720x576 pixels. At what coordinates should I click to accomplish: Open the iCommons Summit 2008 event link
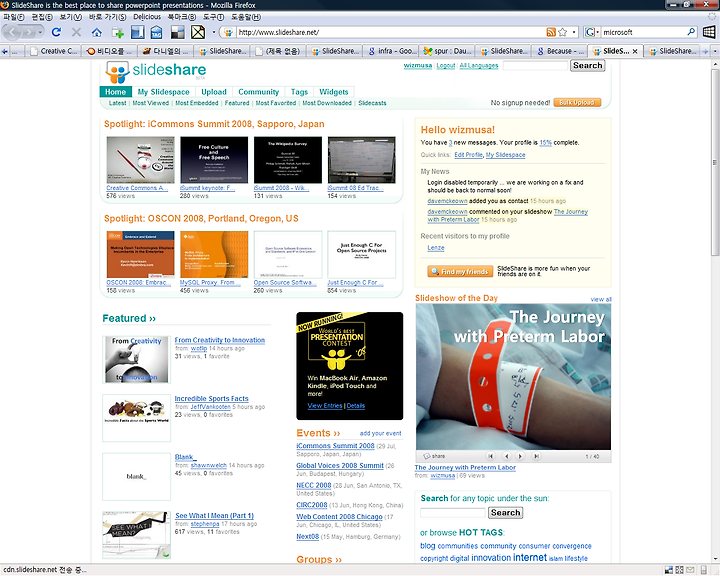(335, 446)
